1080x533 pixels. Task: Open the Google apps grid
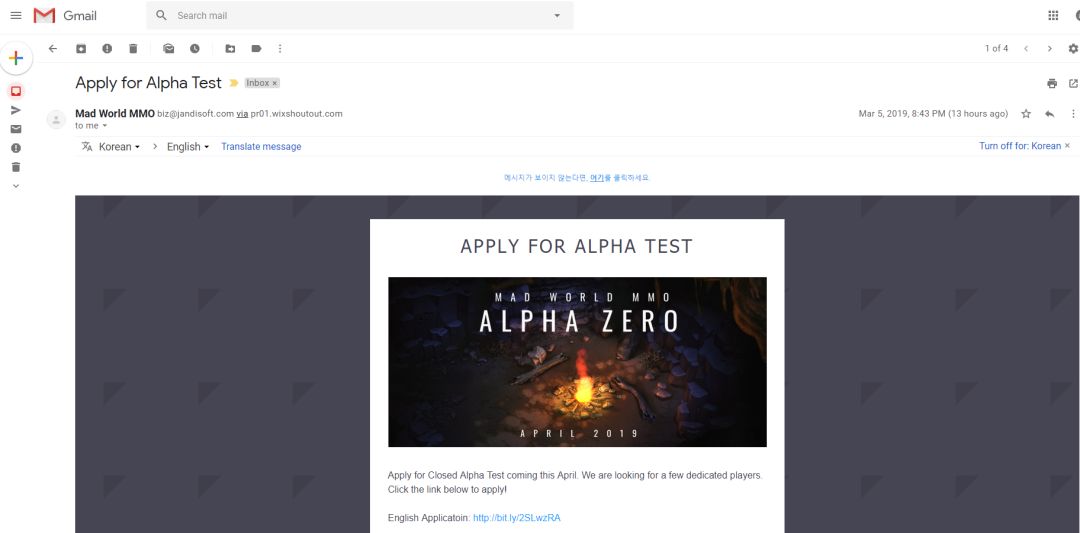1053,15
